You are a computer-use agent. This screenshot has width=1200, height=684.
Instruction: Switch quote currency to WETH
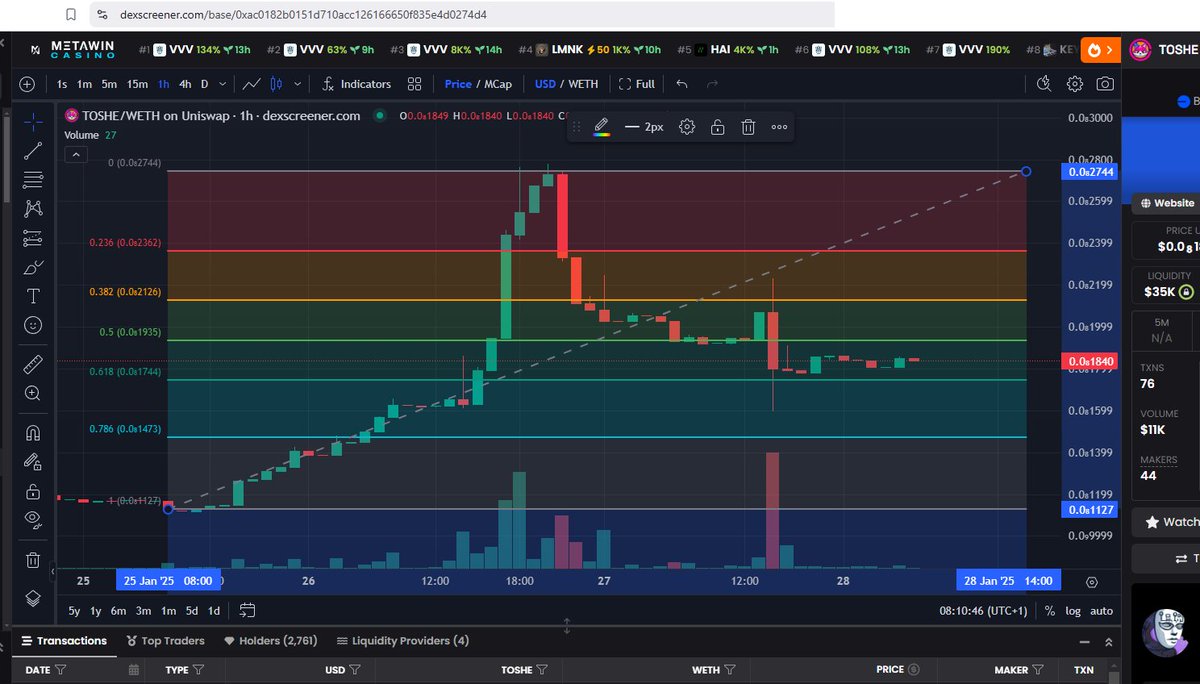[583, 84]
